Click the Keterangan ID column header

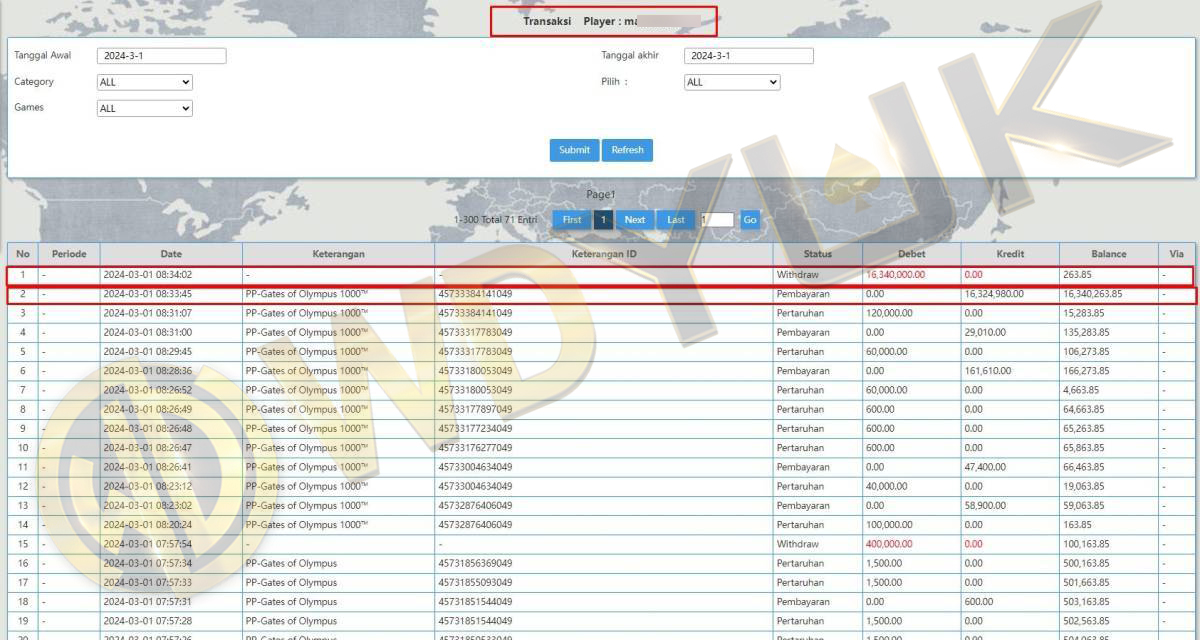604,254
